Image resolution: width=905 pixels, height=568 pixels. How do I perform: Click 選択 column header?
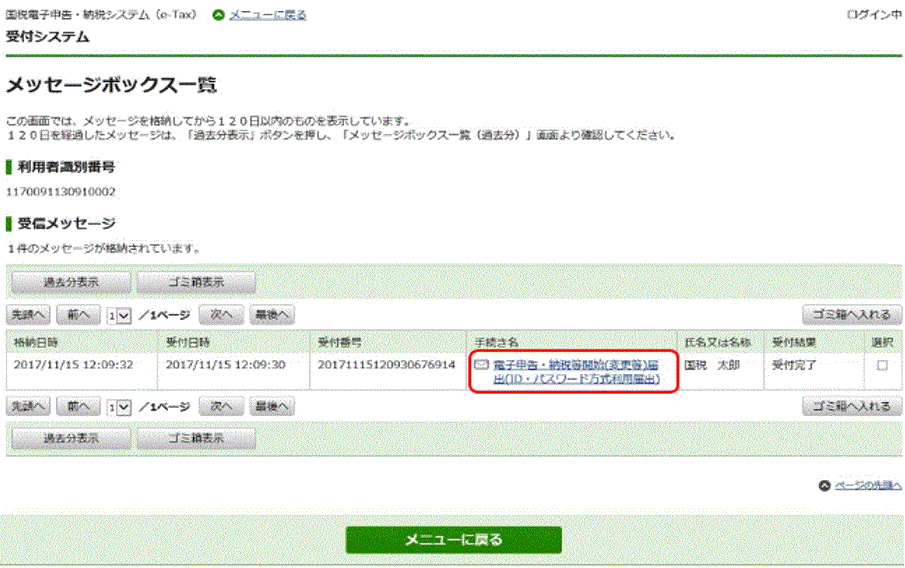882,342
